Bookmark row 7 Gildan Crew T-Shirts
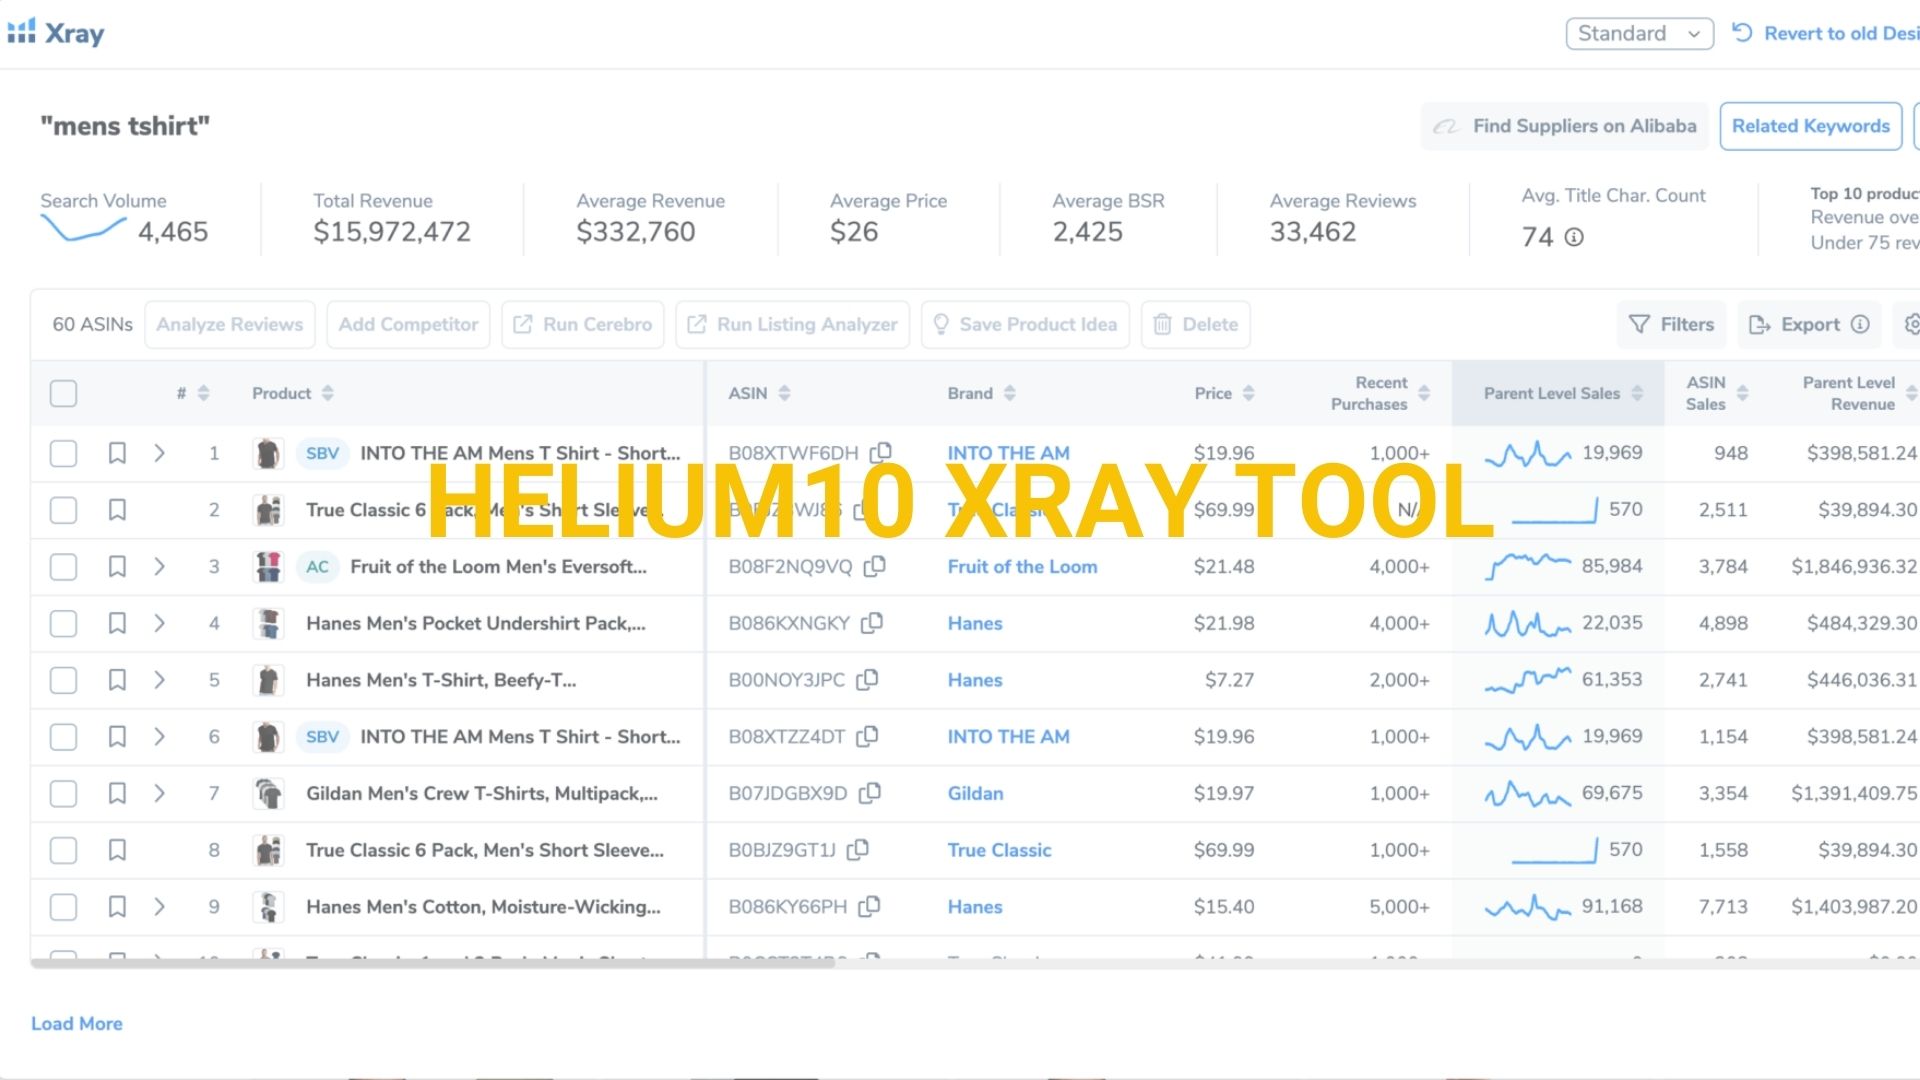Image resolution: width=1920 pixels, height=1080 pixels. click(x=117, y=793)
